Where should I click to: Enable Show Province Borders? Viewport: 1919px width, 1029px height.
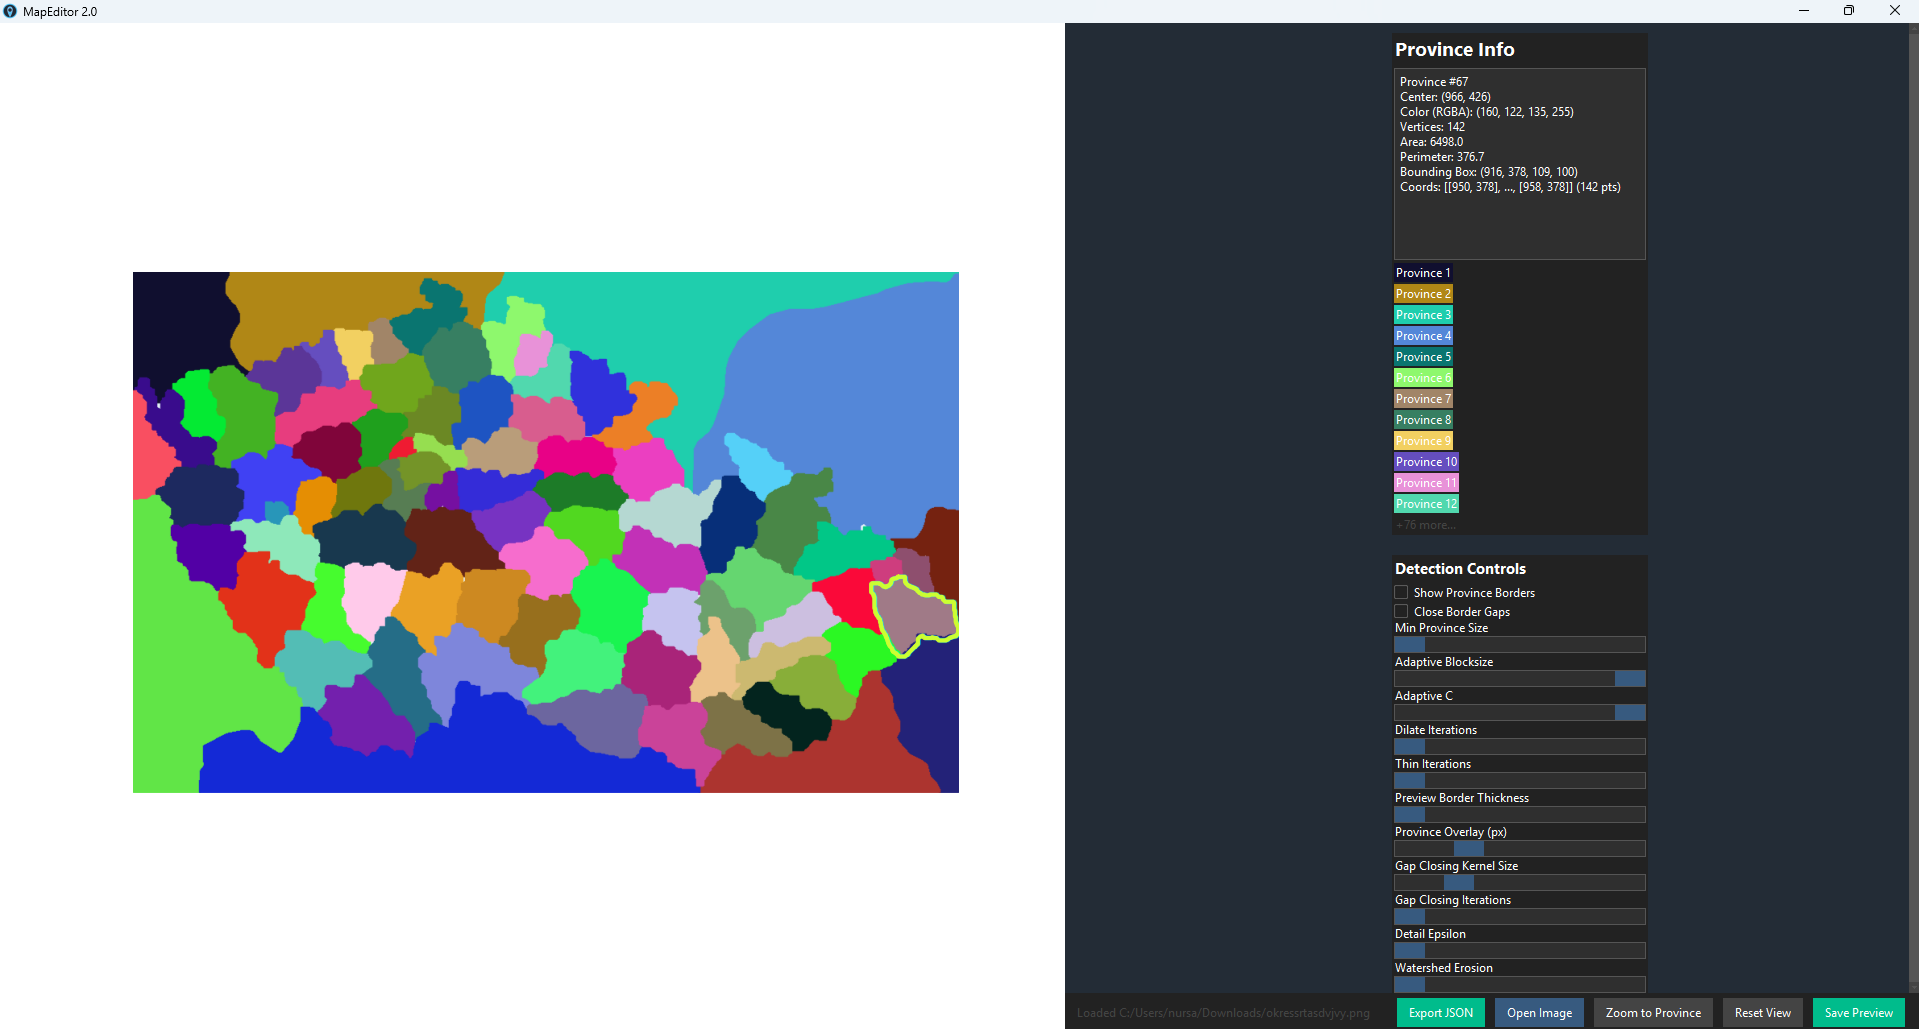1401,592
